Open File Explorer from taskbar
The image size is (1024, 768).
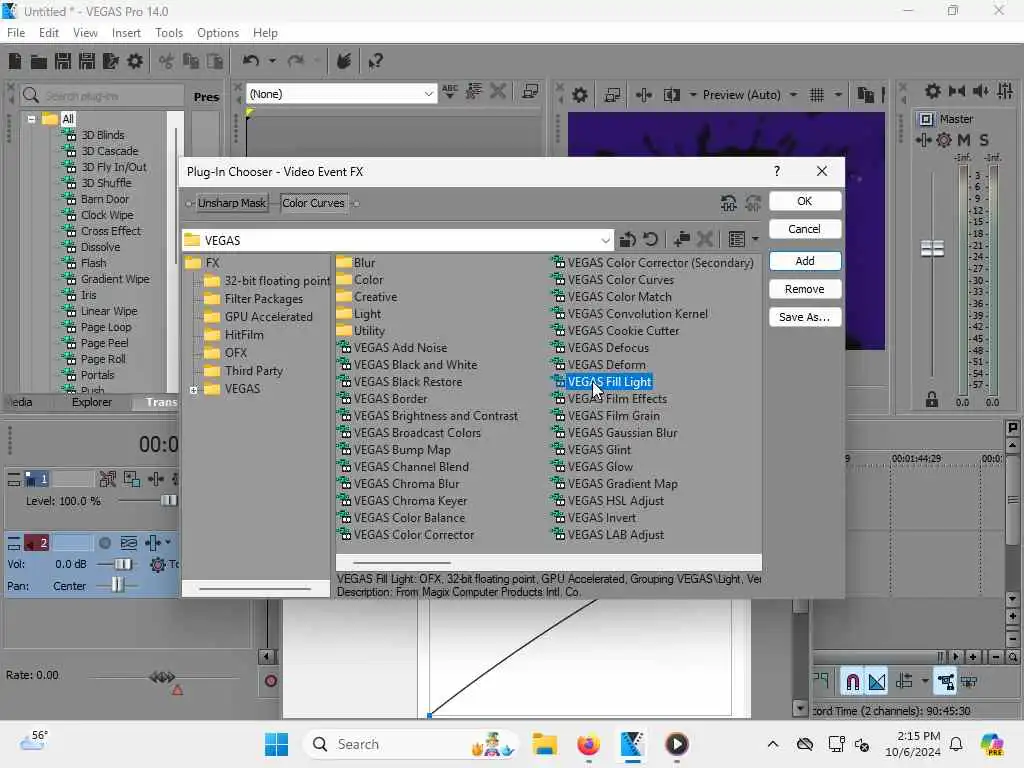[x=544, y=744]
